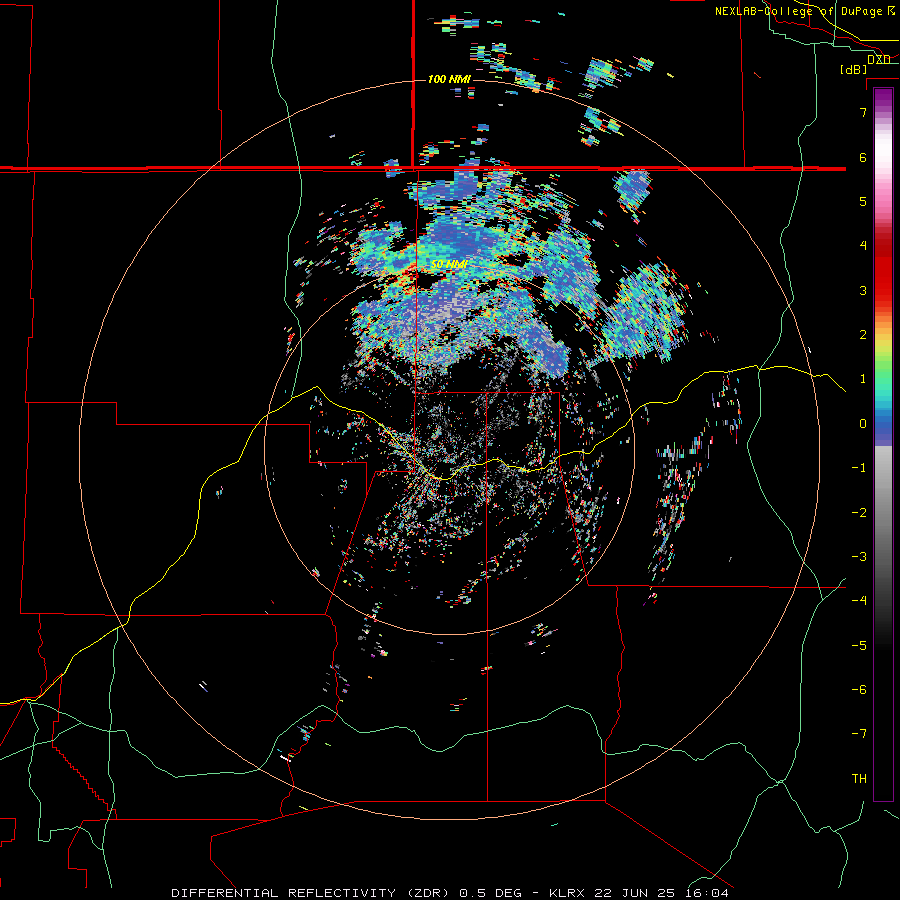
Task: Click the [dB] unit label above color scale
Action: tap(854, 70)
